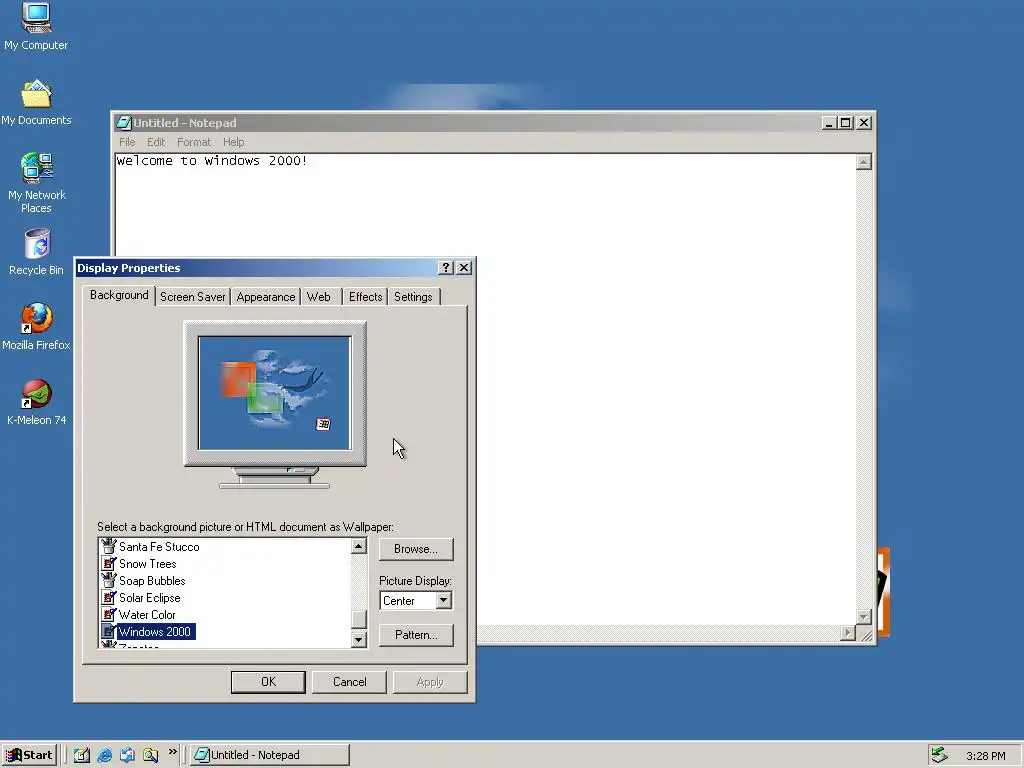Click wallpaper list scroll up arrow
1024x768 pixels.
[359, 546]
